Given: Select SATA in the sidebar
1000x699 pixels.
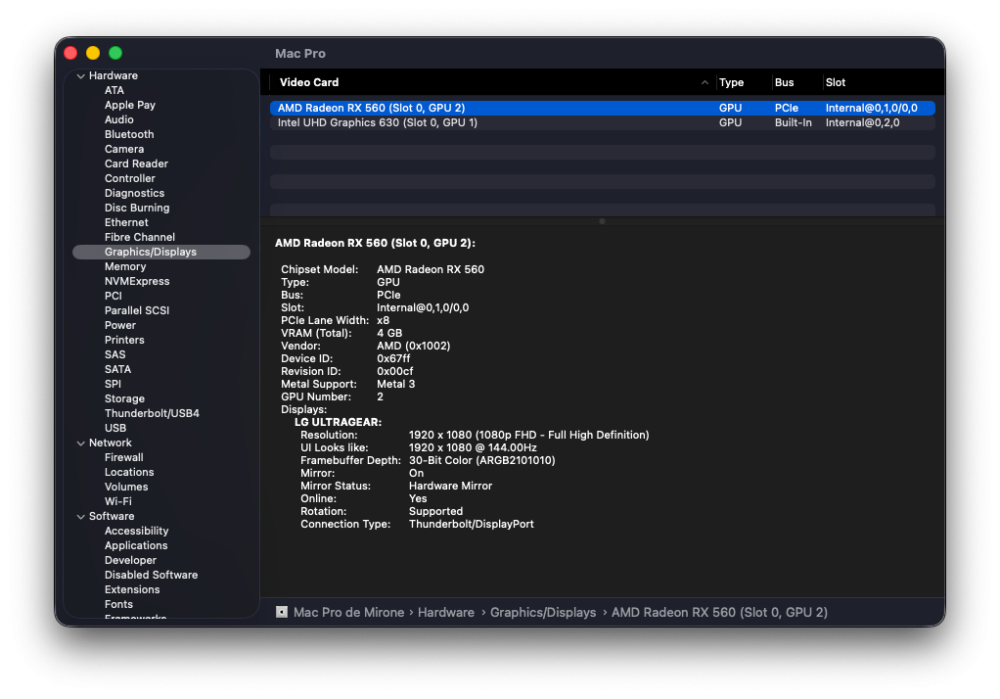Looking at the screenshot, I should point(118,369).
